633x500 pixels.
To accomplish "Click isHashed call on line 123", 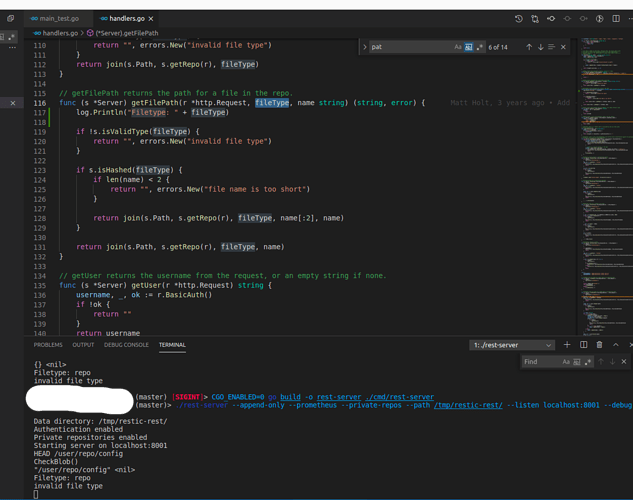I will [x=116, y=170].
